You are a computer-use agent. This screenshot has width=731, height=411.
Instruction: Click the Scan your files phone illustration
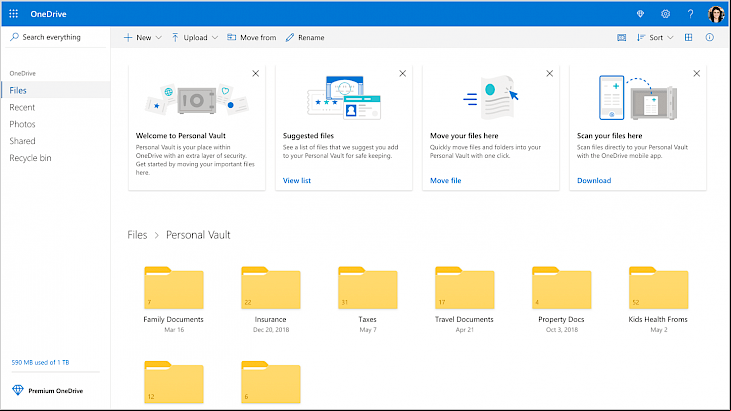click(638, 97)
